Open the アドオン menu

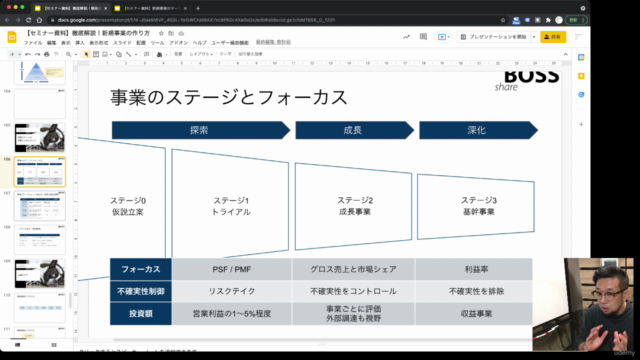click(178, 43)
